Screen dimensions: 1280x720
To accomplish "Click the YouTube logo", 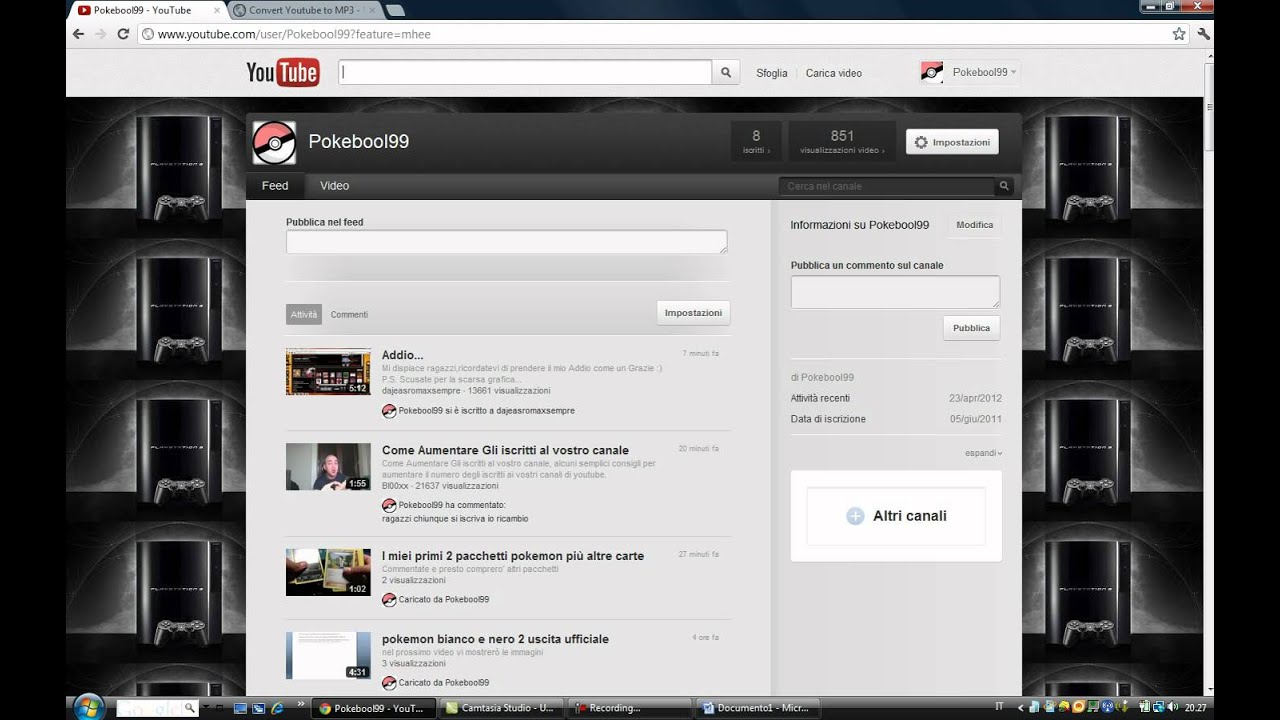I will point(283,72).
